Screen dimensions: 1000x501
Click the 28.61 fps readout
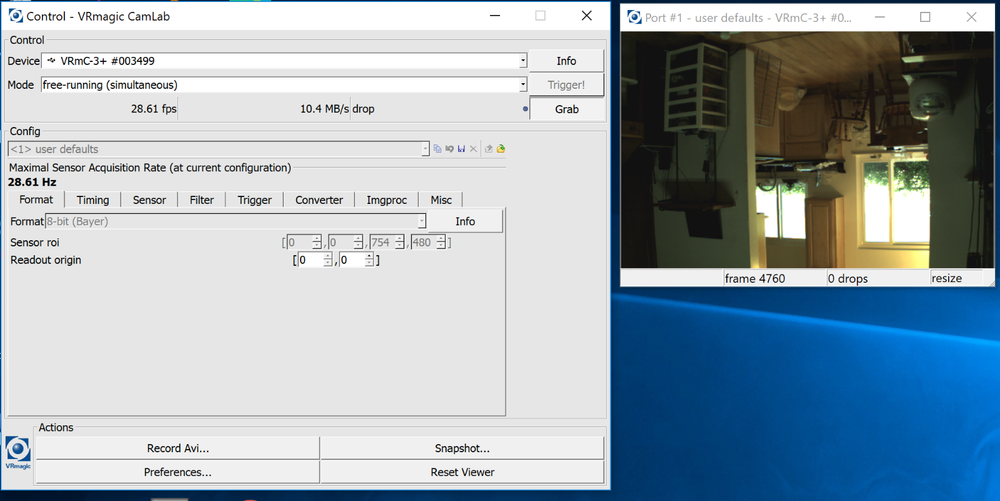(x=154, y=109)
